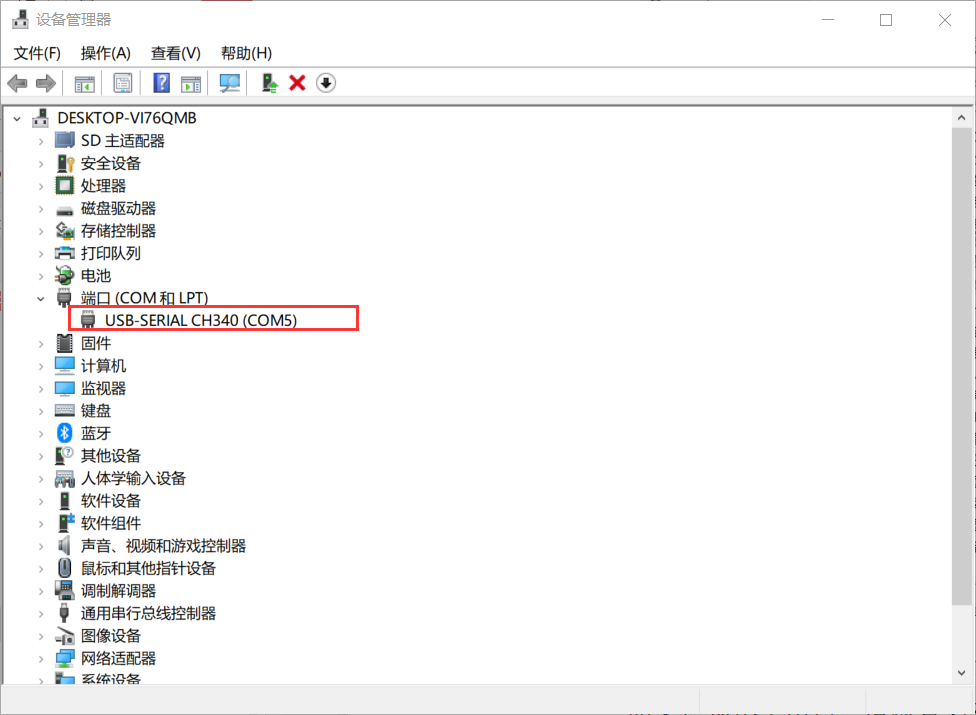Select the 蓝牙 device category
The image size is (976, 715).
click(96, 432)
